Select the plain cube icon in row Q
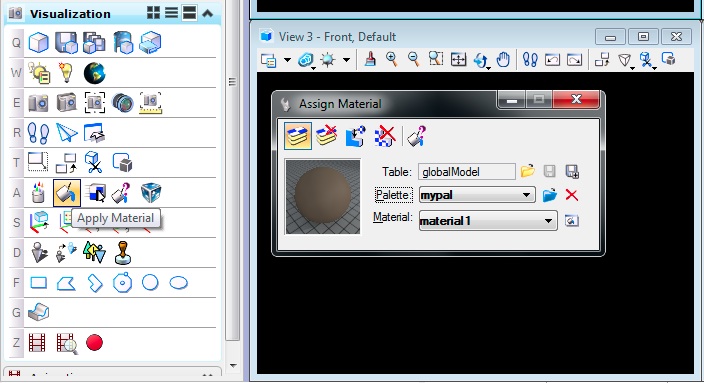This screenshot has width=704, height=383. pos(39,43)
